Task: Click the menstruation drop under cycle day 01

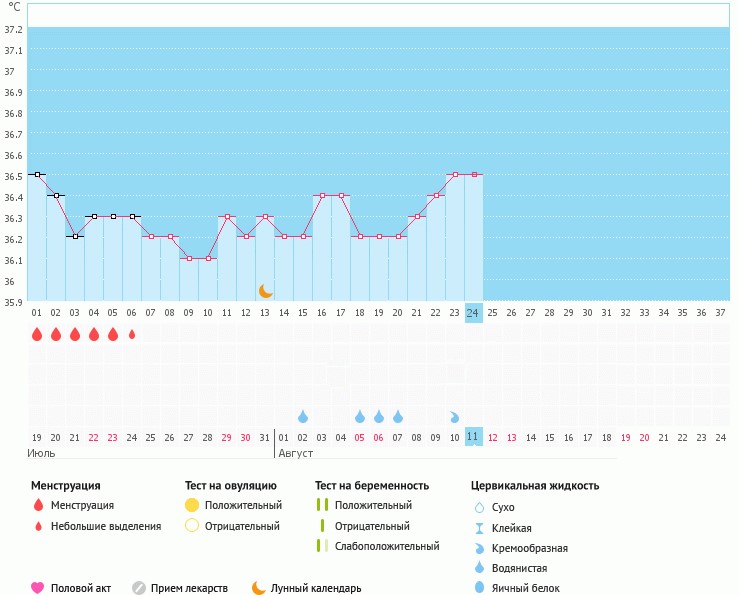Action: pyautogui.click(x=37, y=335)
